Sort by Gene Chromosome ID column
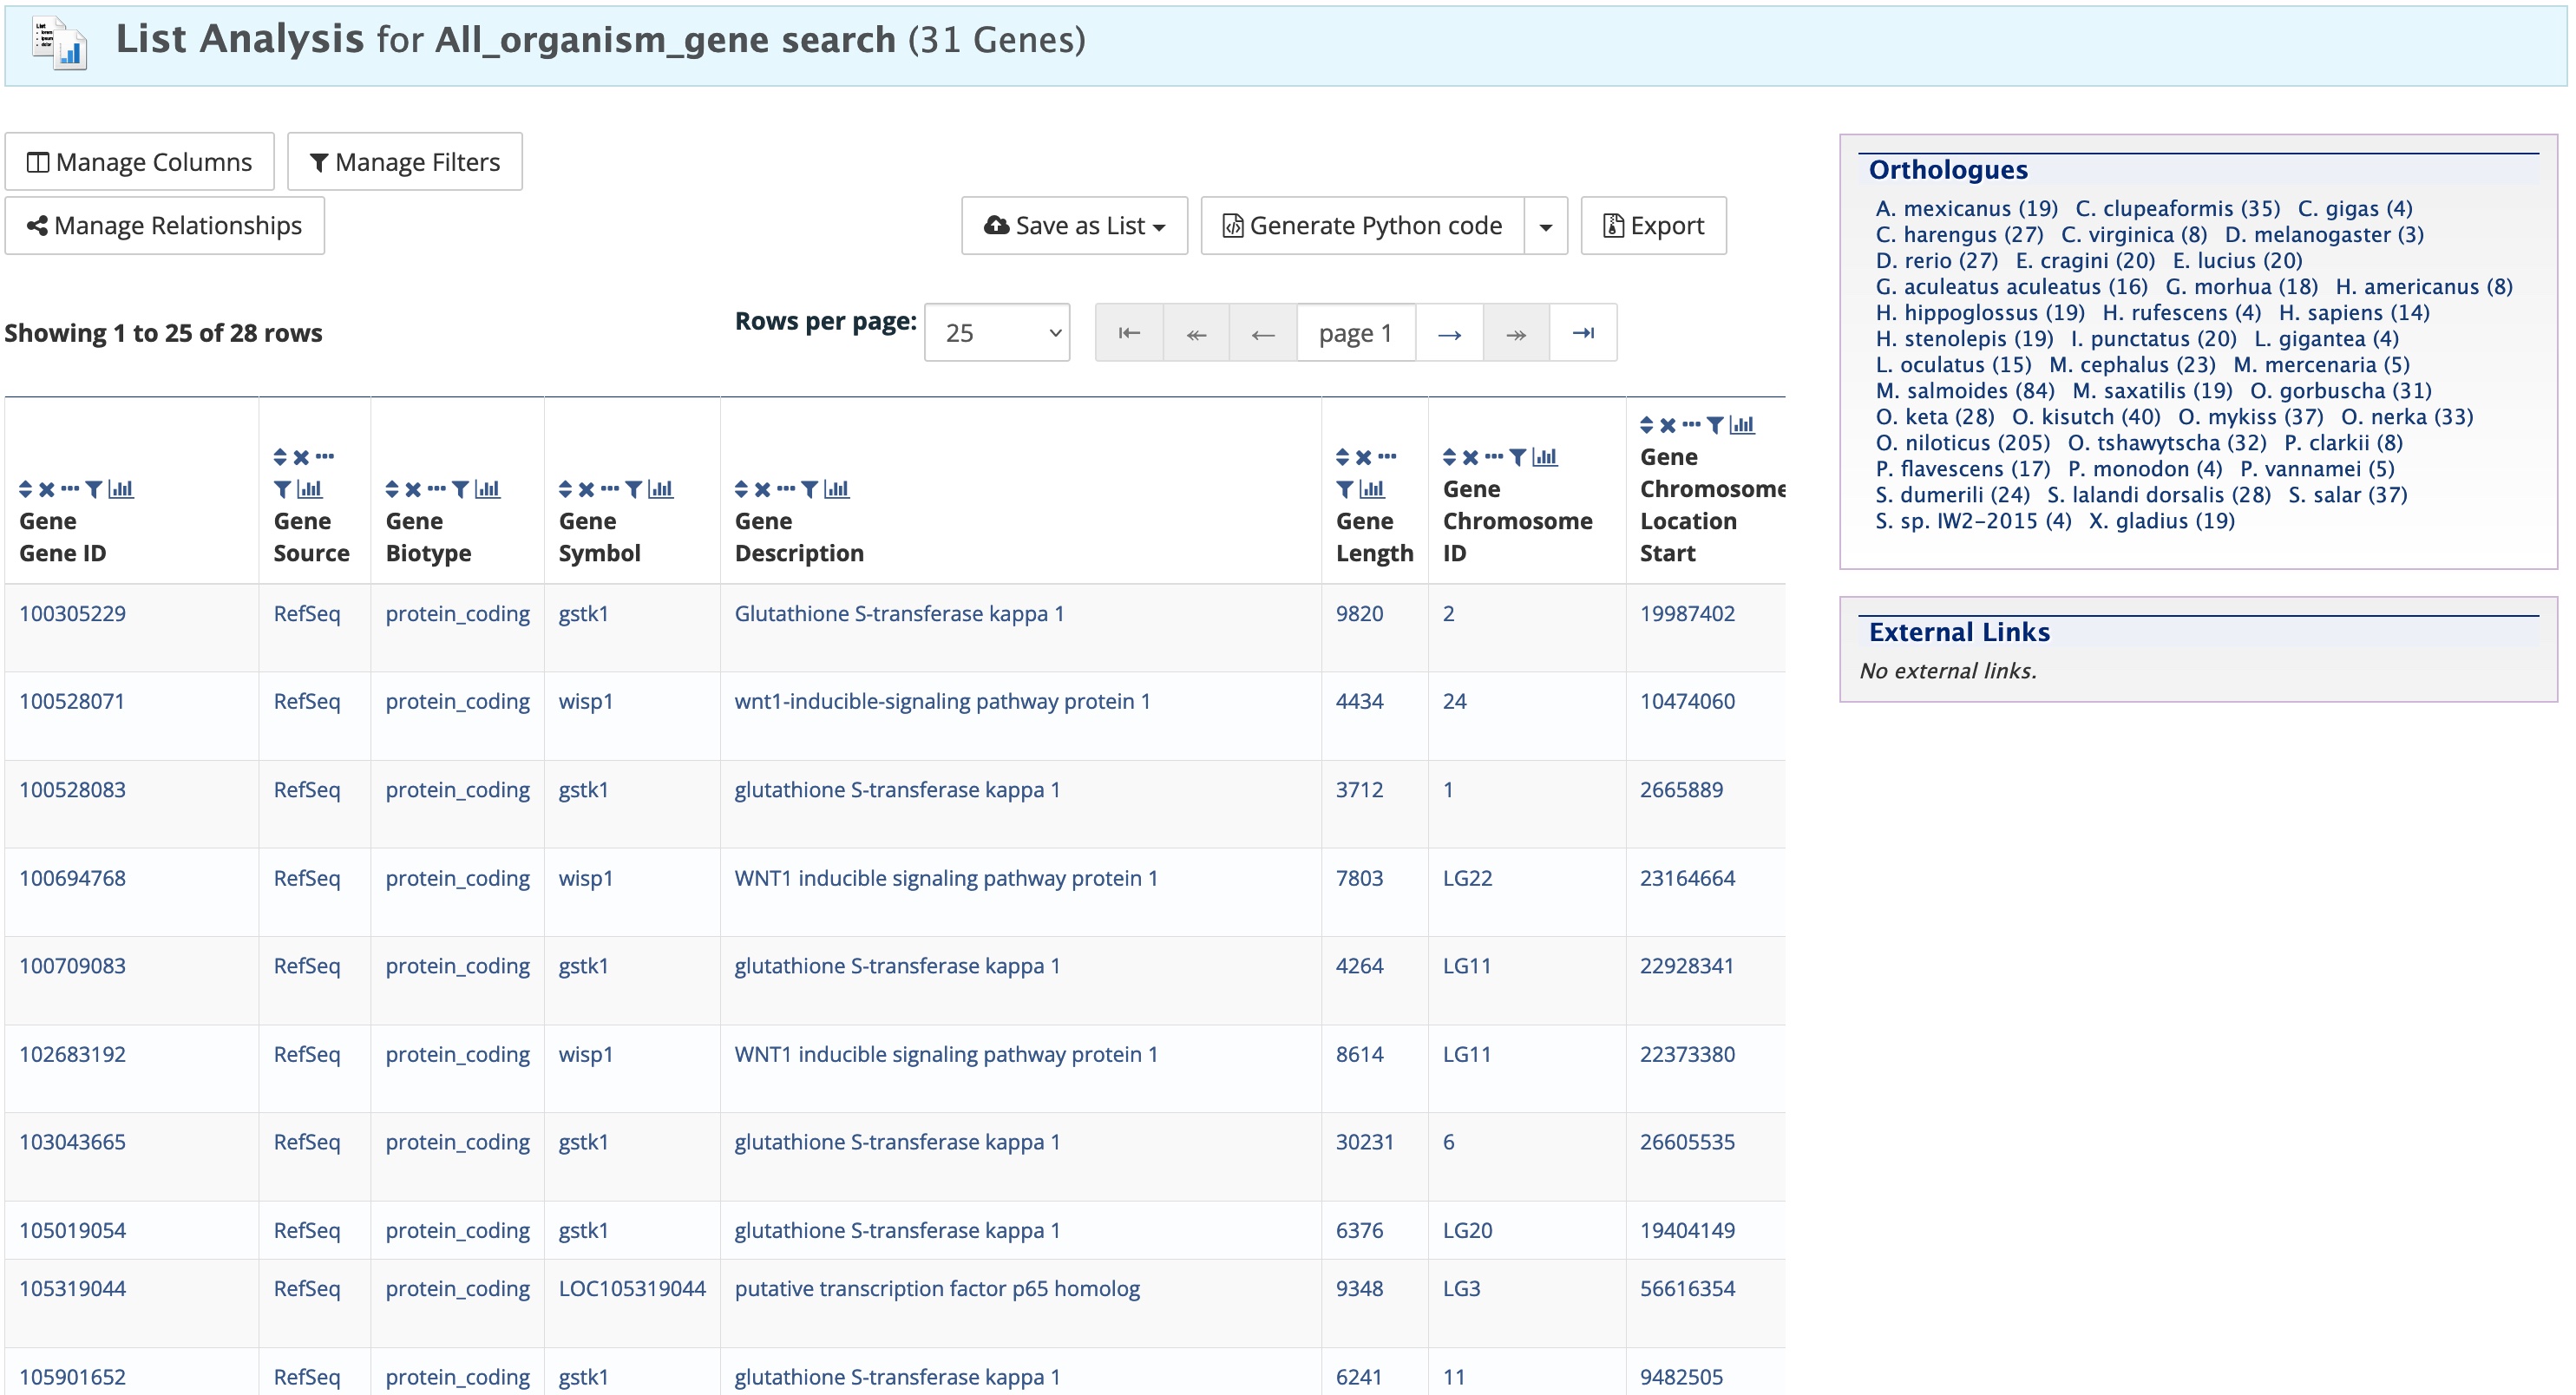 click(1450, 457)
